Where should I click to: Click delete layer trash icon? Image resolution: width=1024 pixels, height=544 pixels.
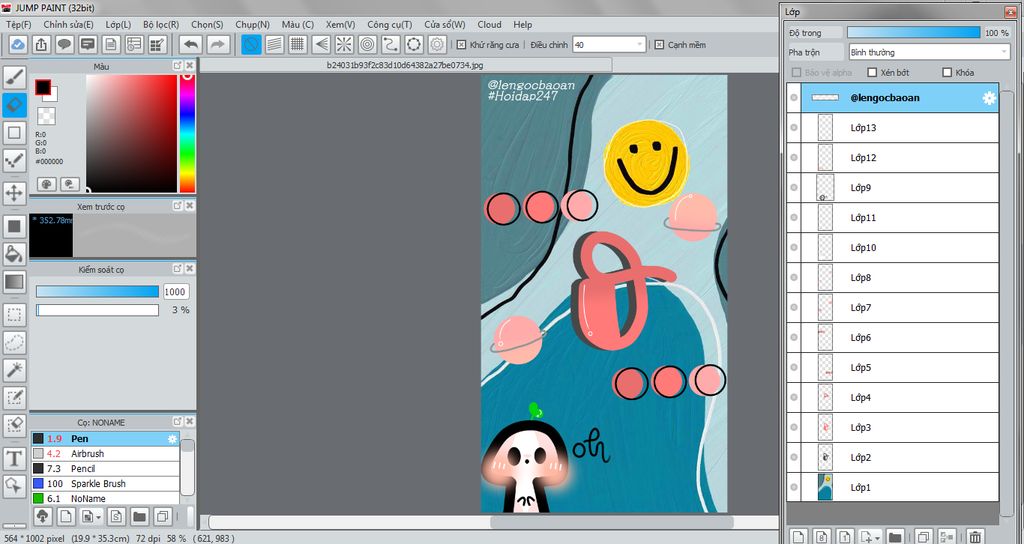(975, 537)
